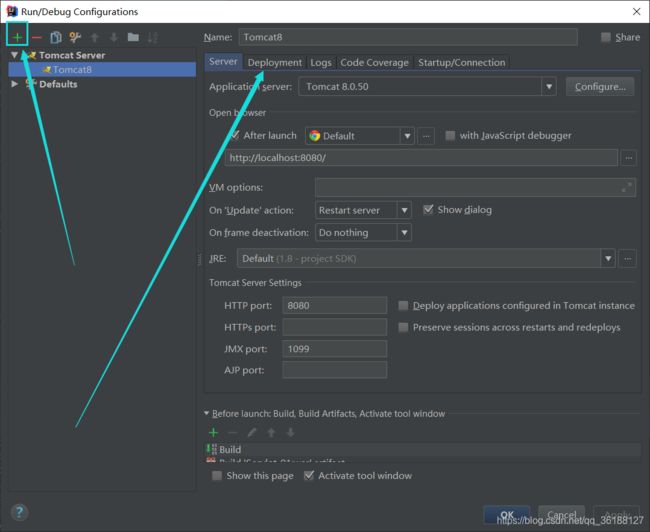650x532 pixels.
Task: Open the Code Coverage tab
Action: pos(374,63)
